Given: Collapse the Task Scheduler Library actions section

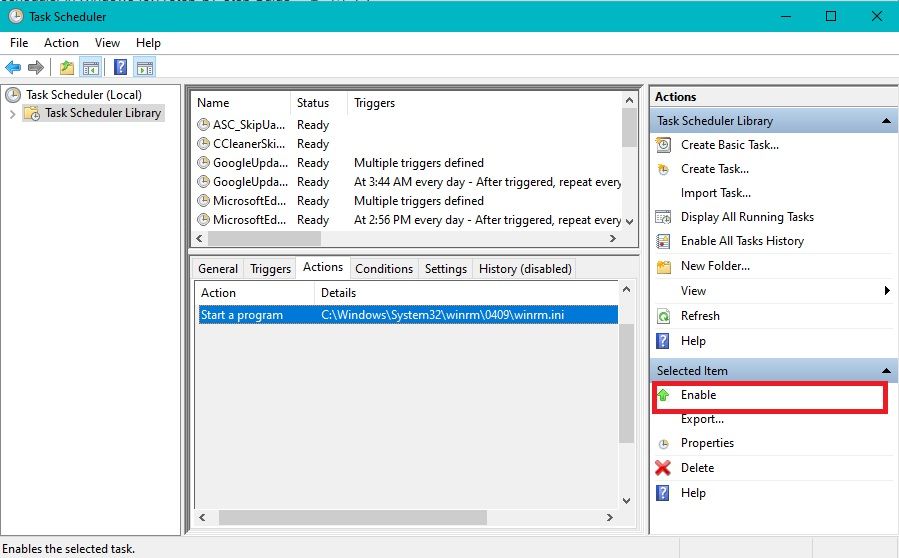Looking at the screenshot, I should (885, 121).
